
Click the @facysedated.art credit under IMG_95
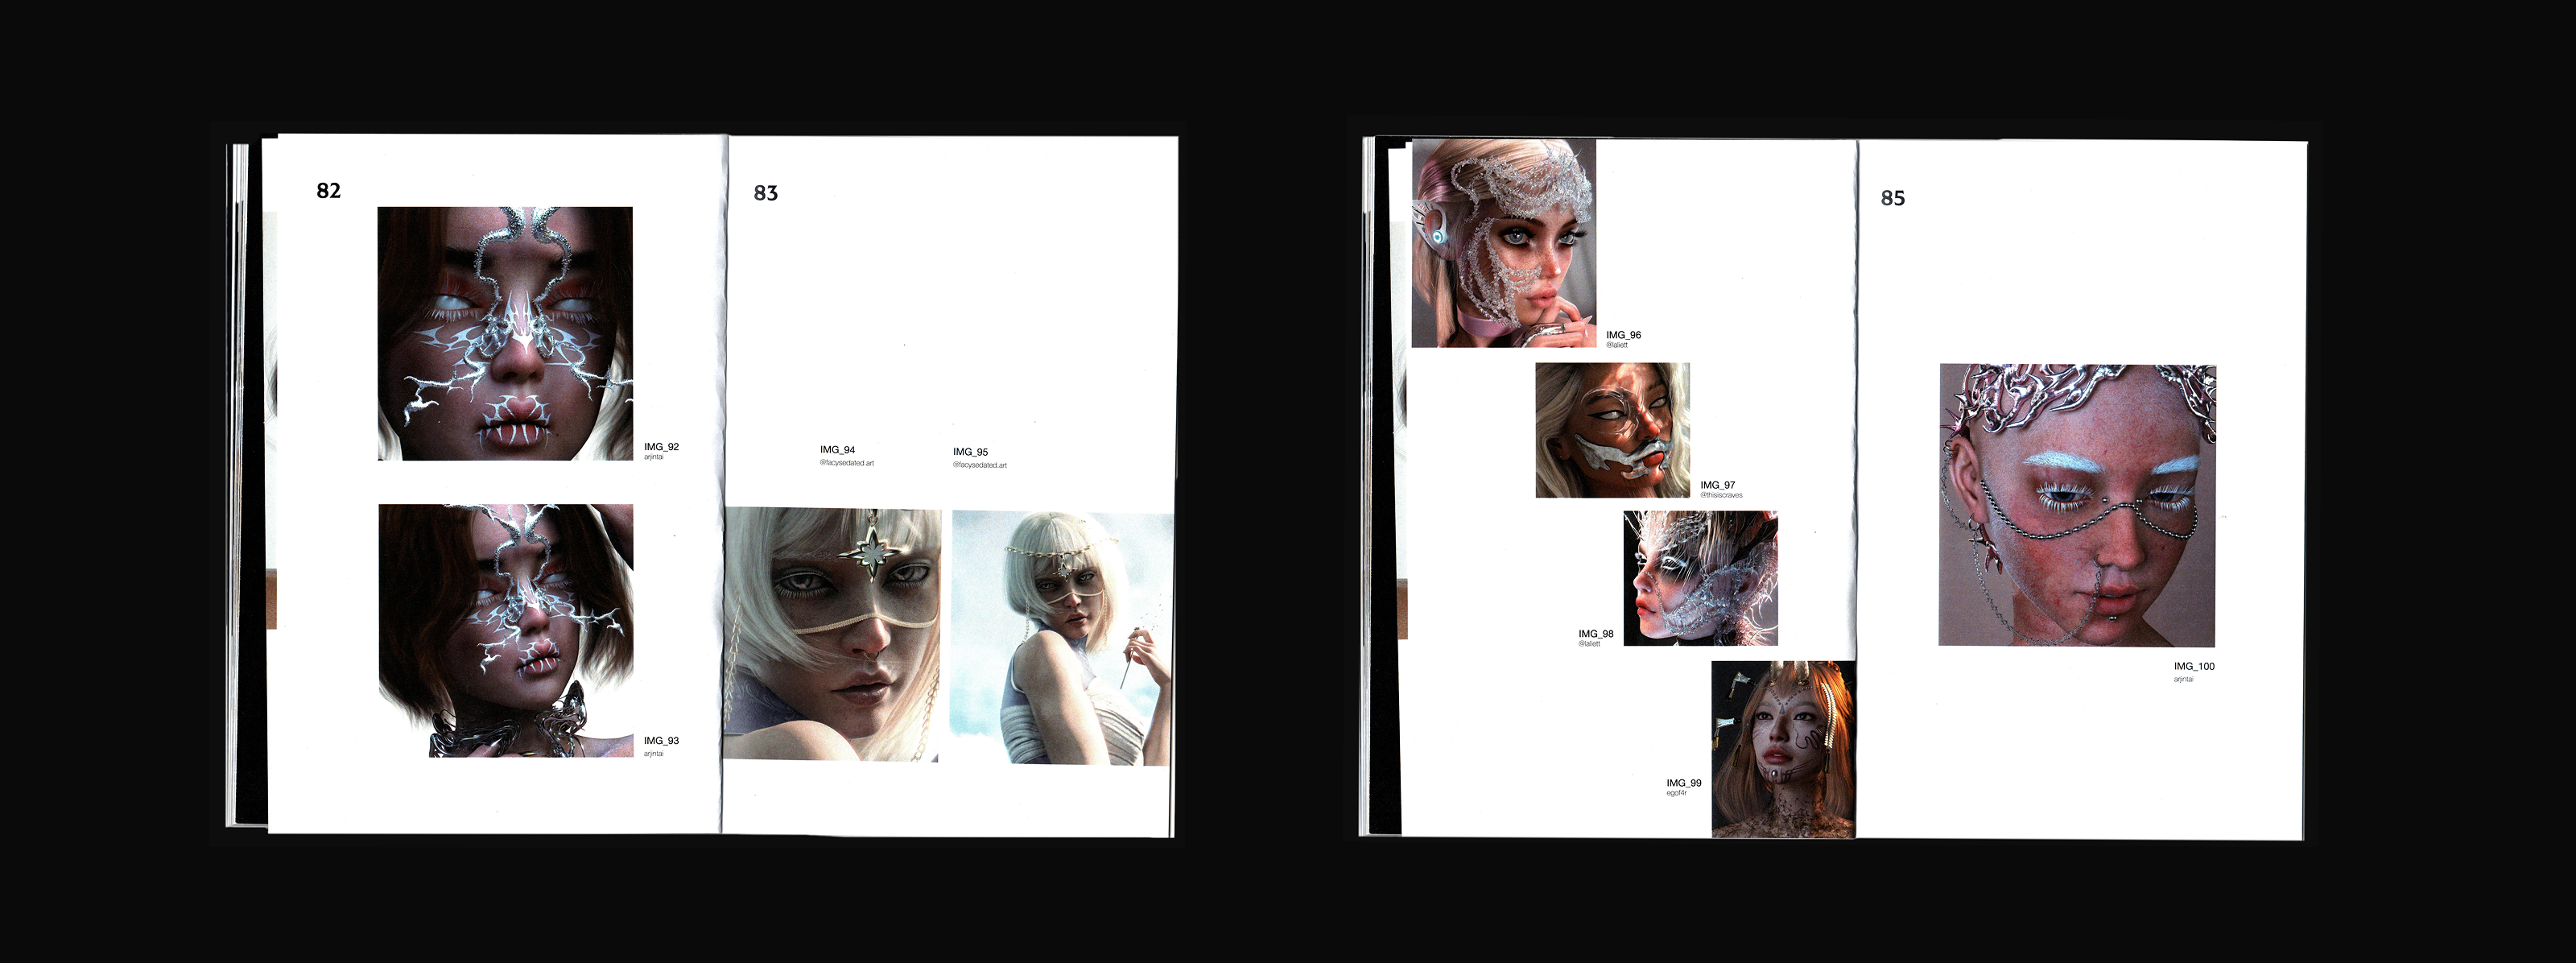980,465
